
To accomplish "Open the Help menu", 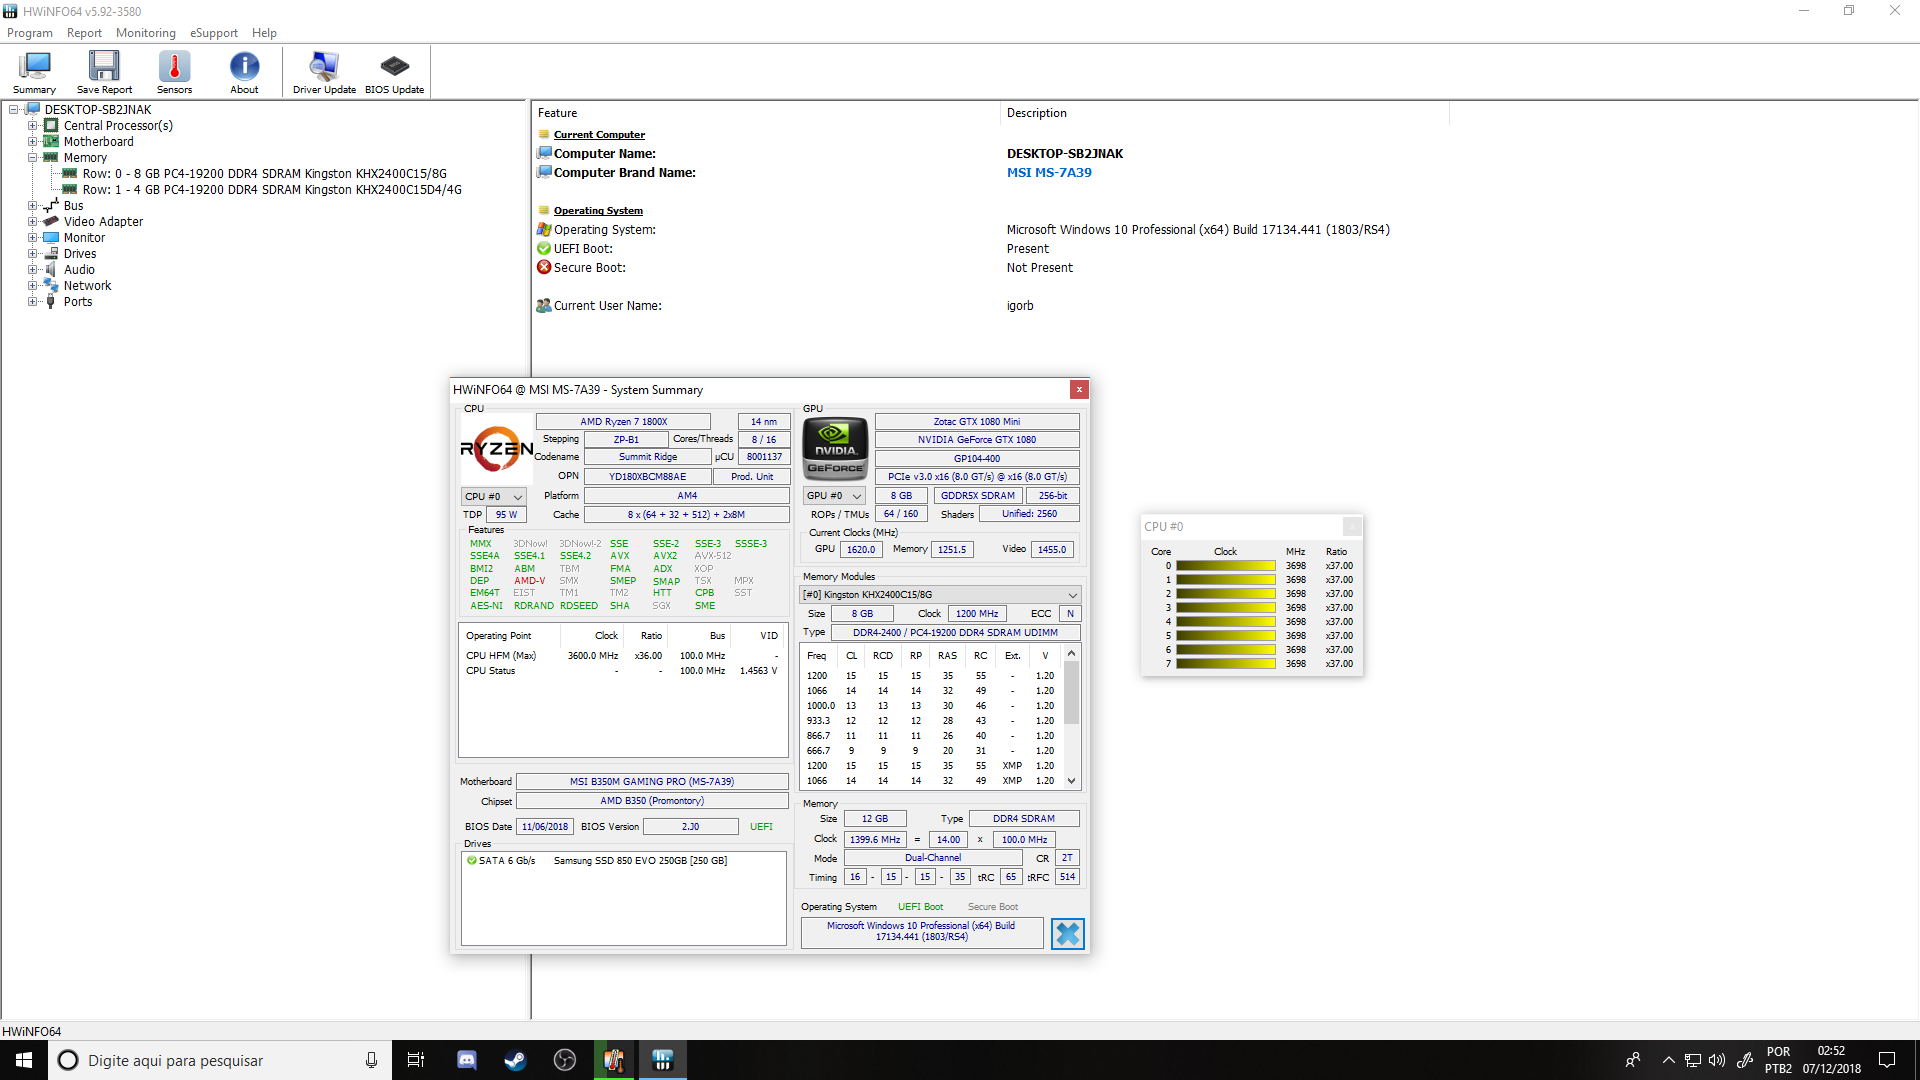I will pos(264,33).
